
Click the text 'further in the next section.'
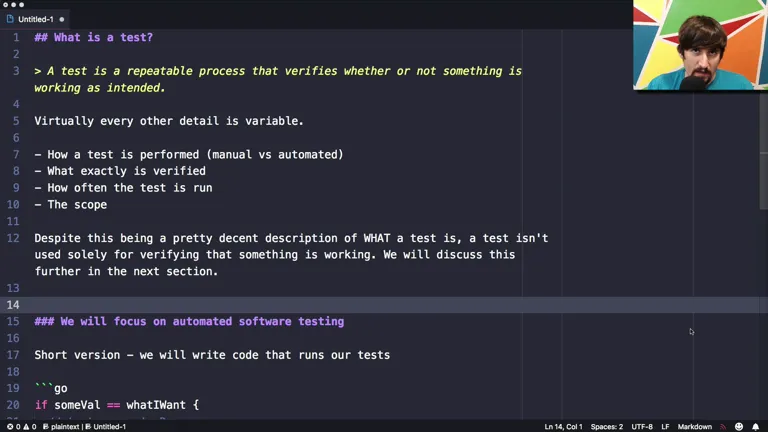pyautogui.click(x=126, y=271)
